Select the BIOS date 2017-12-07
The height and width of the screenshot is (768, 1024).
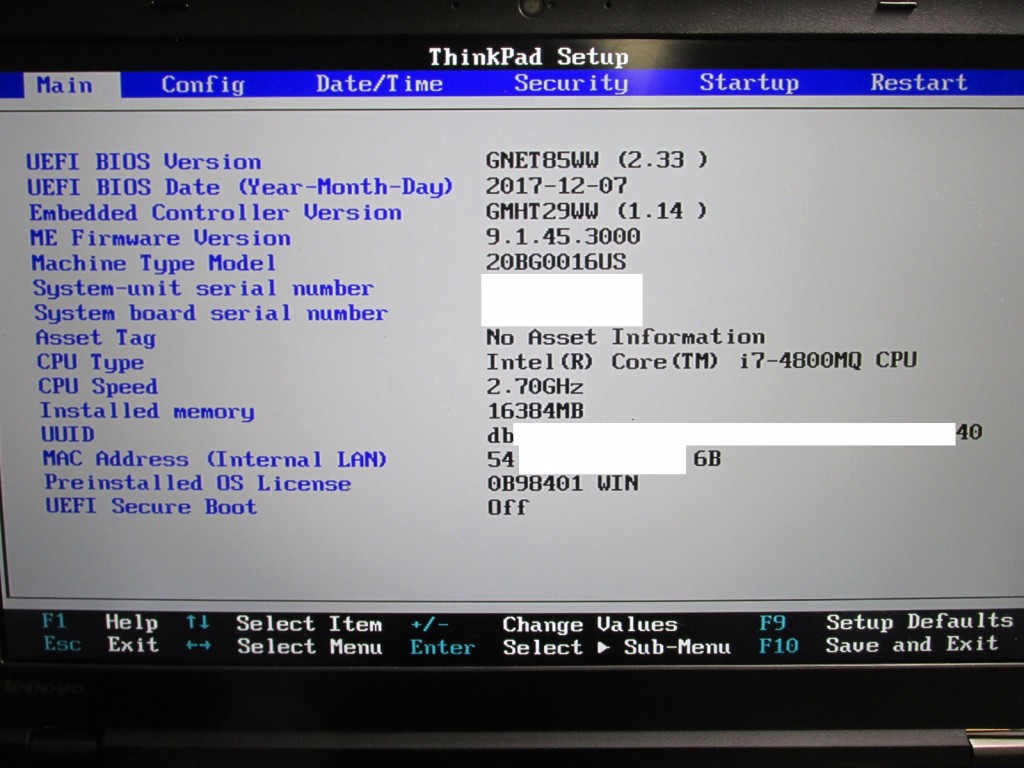(556, 185)
